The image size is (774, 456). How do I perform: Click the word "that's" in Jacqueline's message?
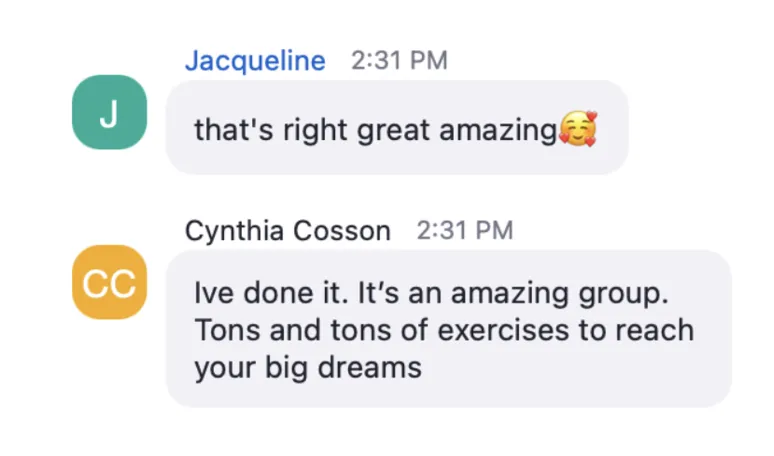click(x=234, y=130)
